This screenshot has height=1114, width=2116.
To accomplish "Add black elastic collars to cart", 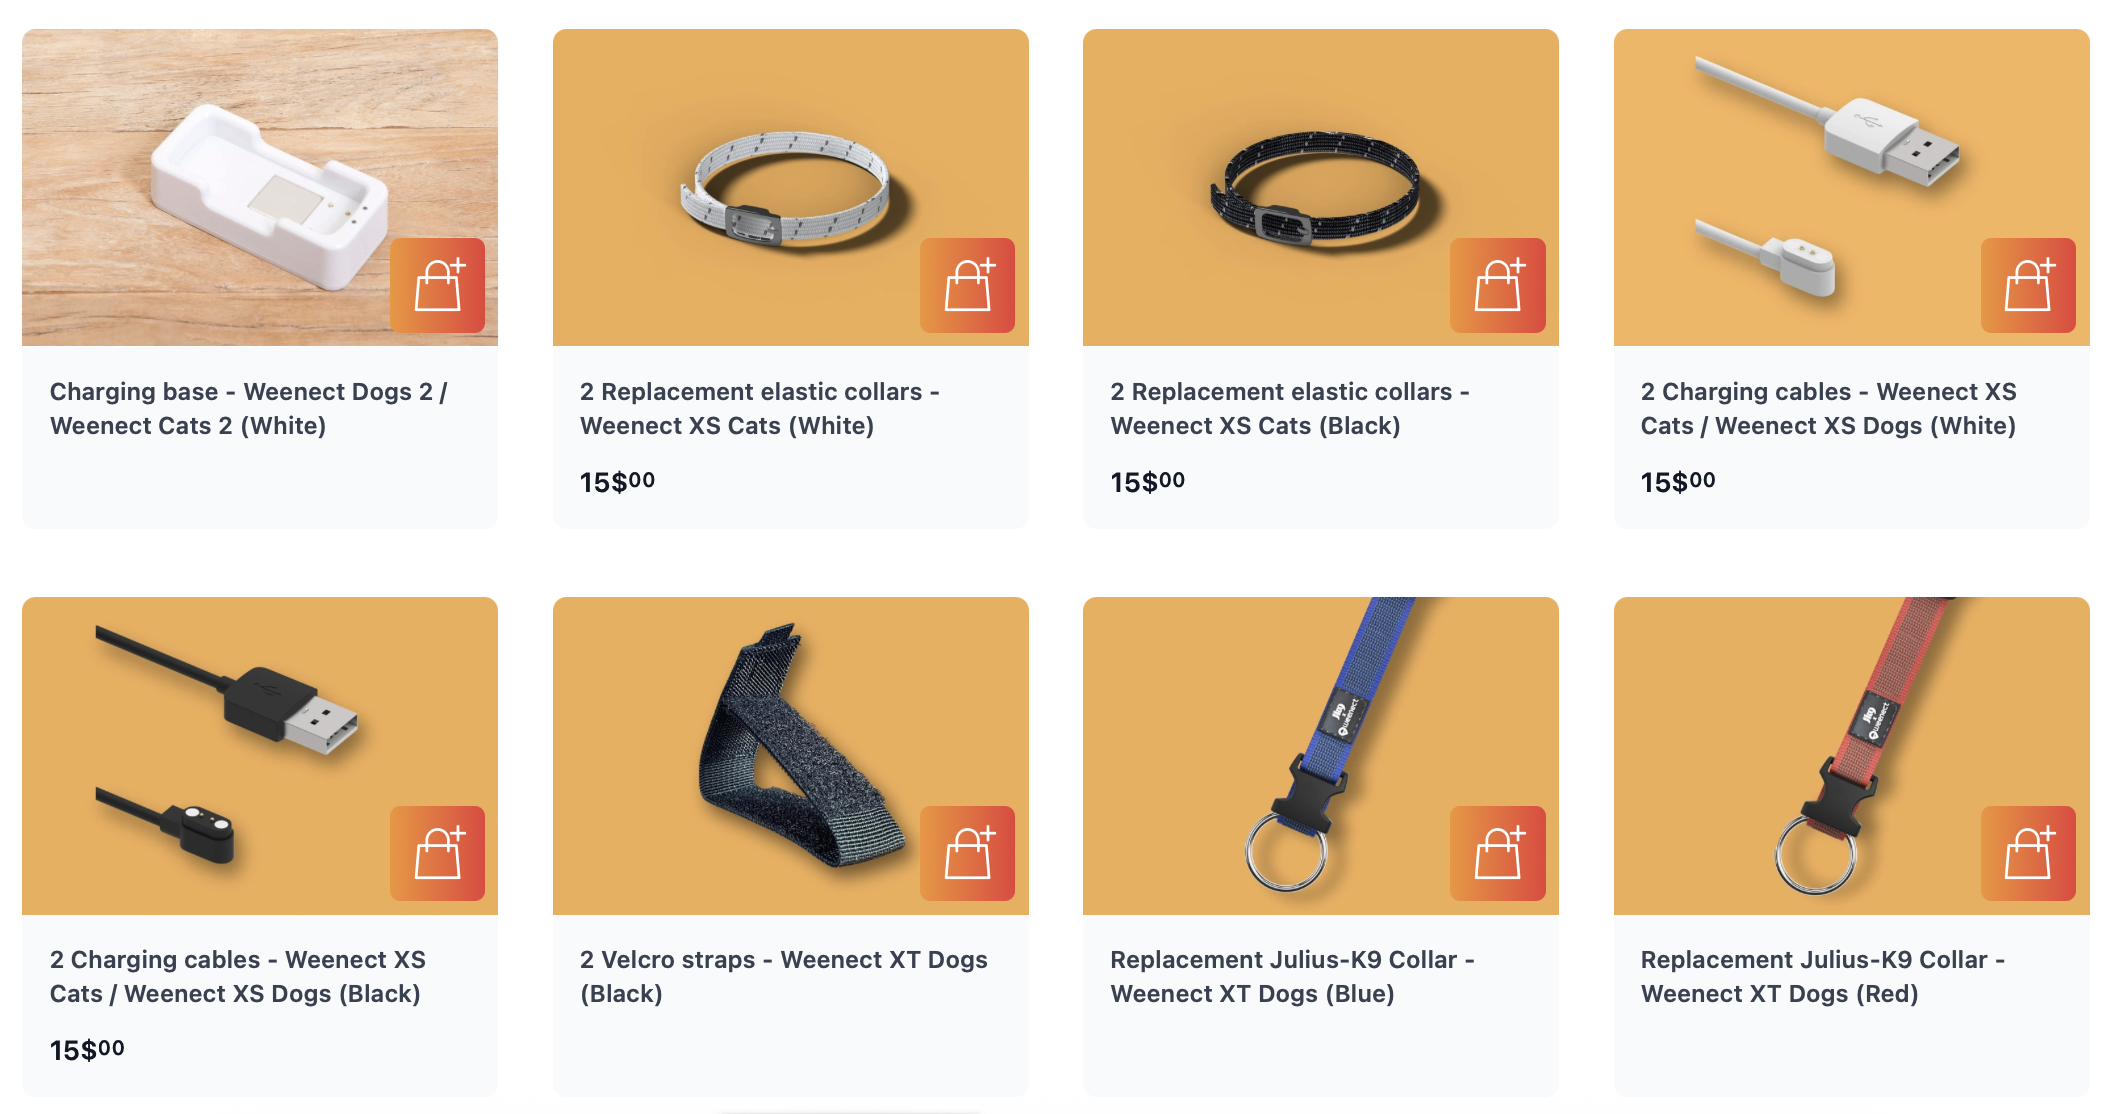I will pyautogui.click(x=1497, y=285).
